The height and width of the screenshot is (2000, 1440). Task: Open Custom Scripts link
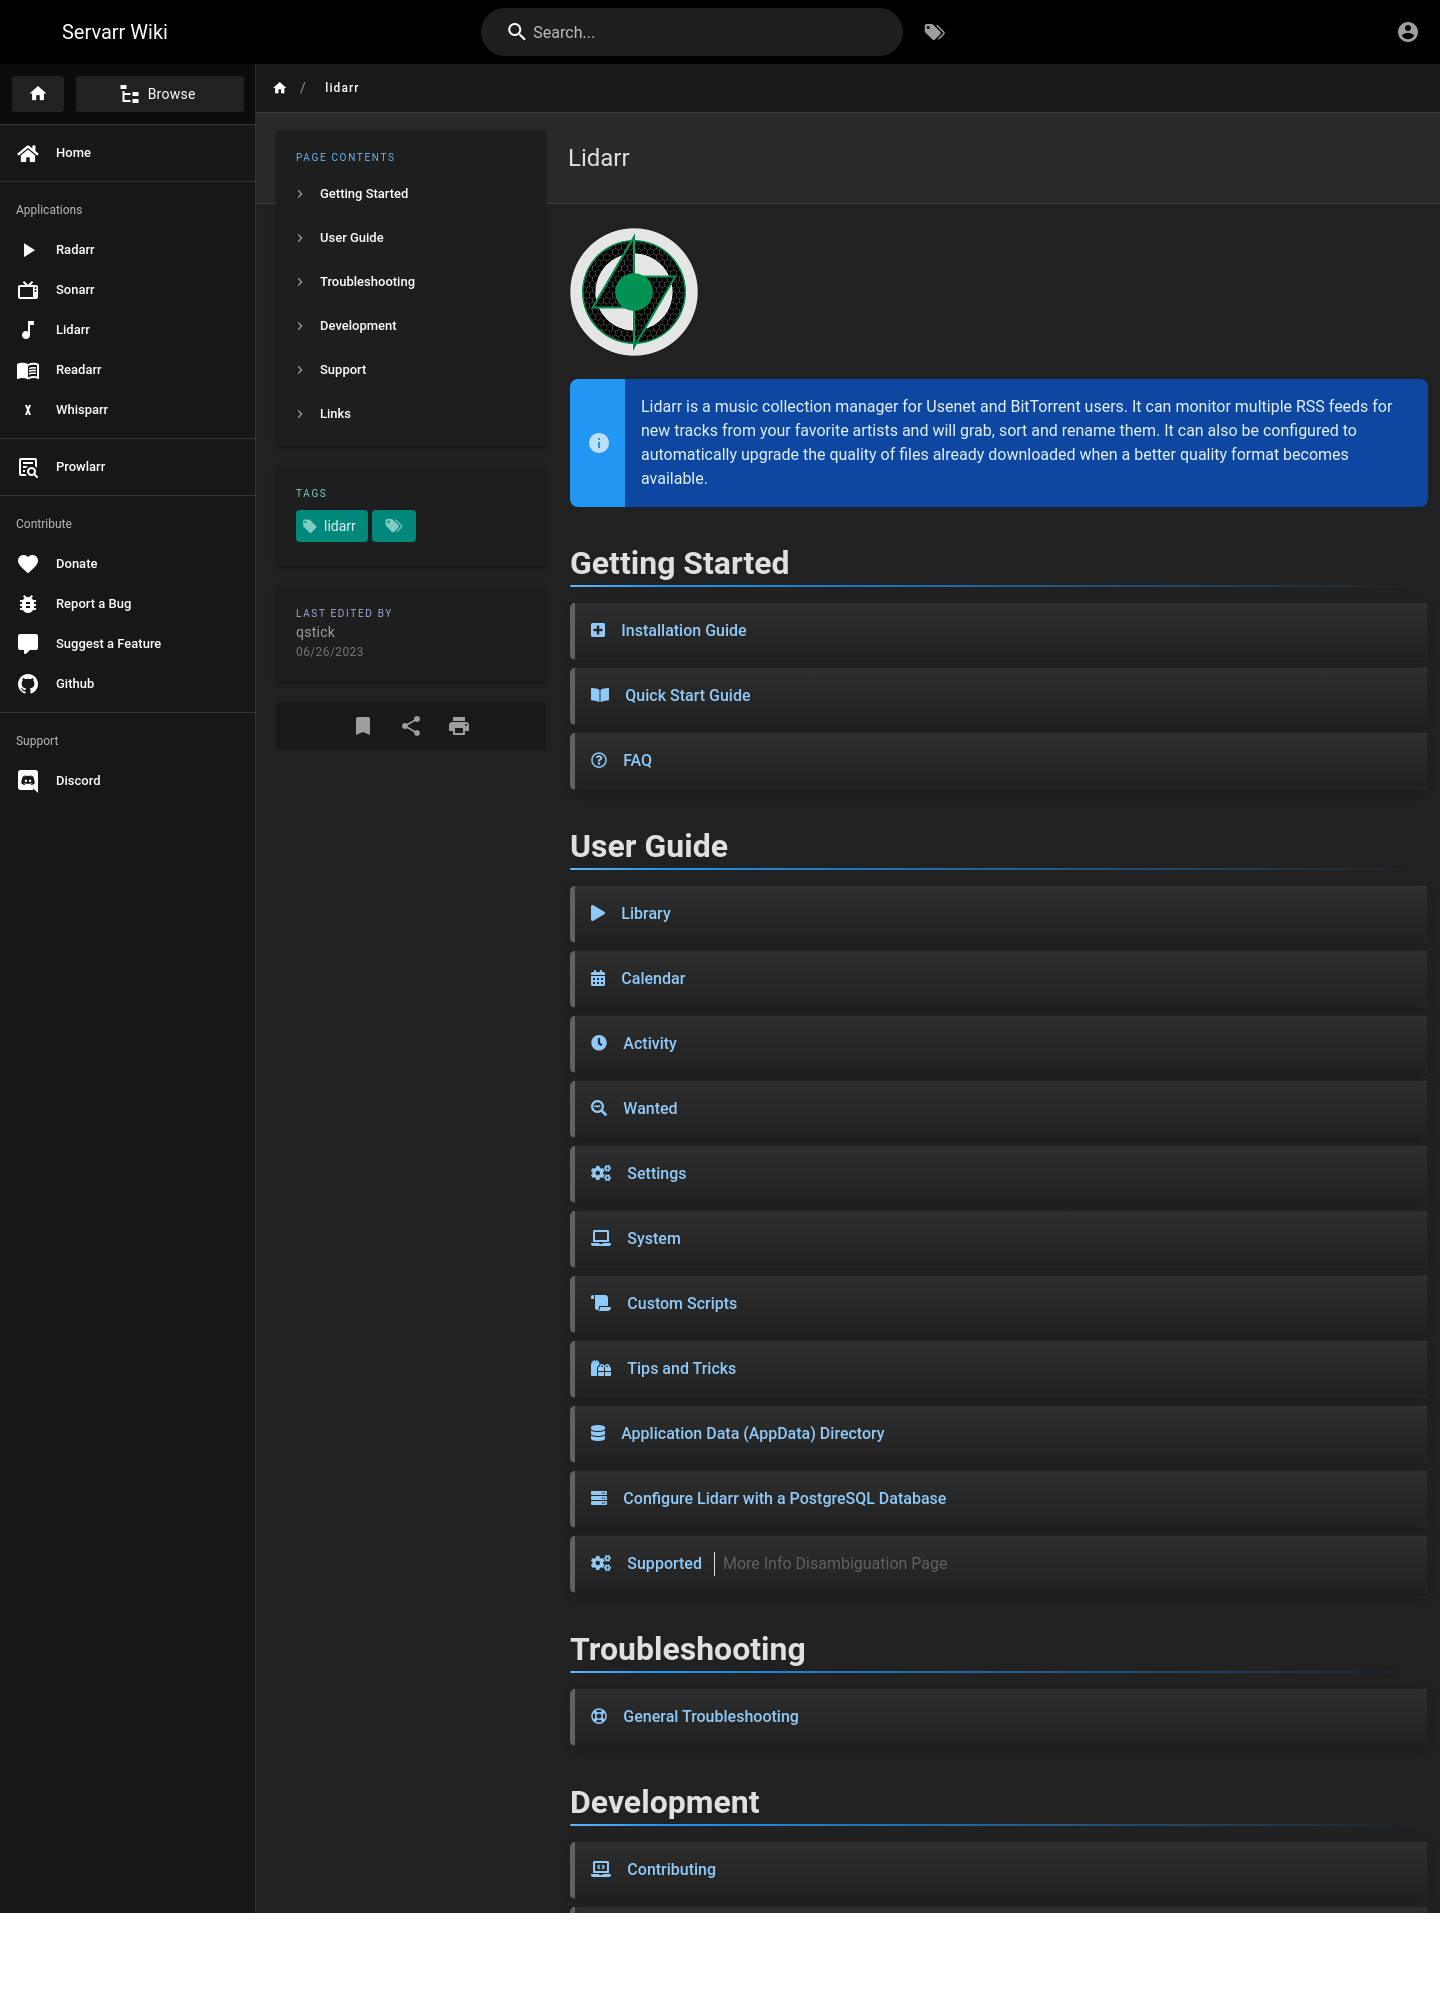click(x=681, y=1304)
